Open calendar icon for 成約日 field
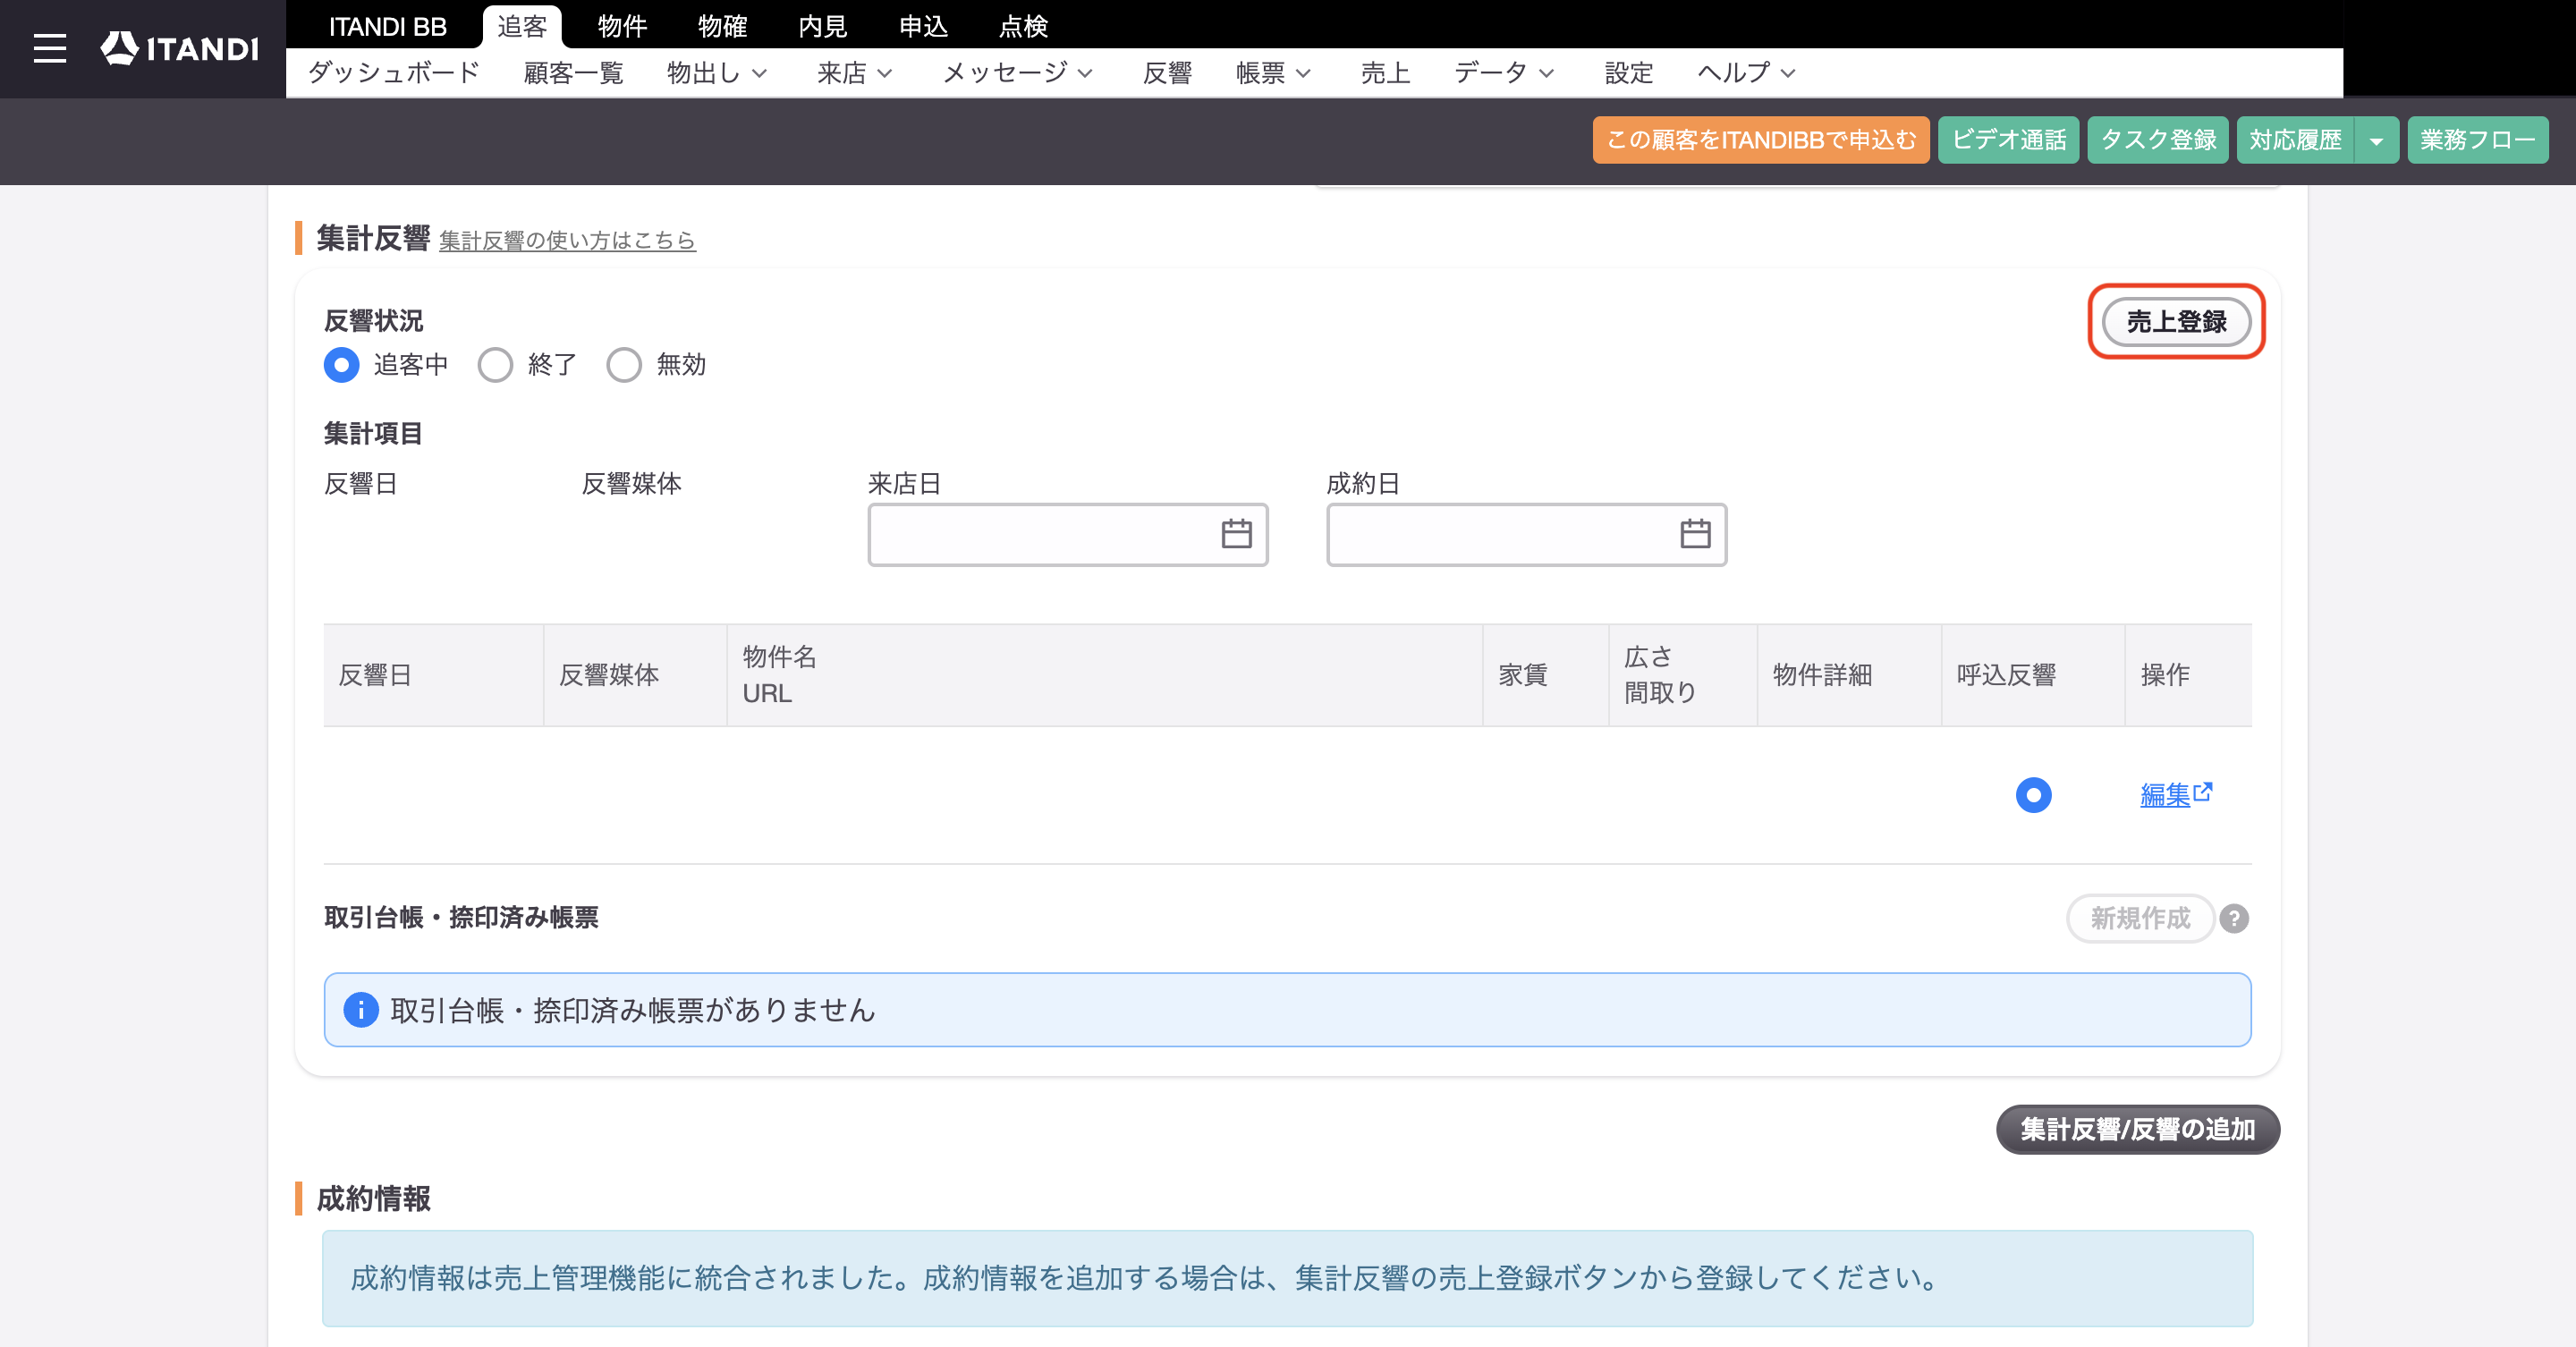 click(x=1695, y=534)
